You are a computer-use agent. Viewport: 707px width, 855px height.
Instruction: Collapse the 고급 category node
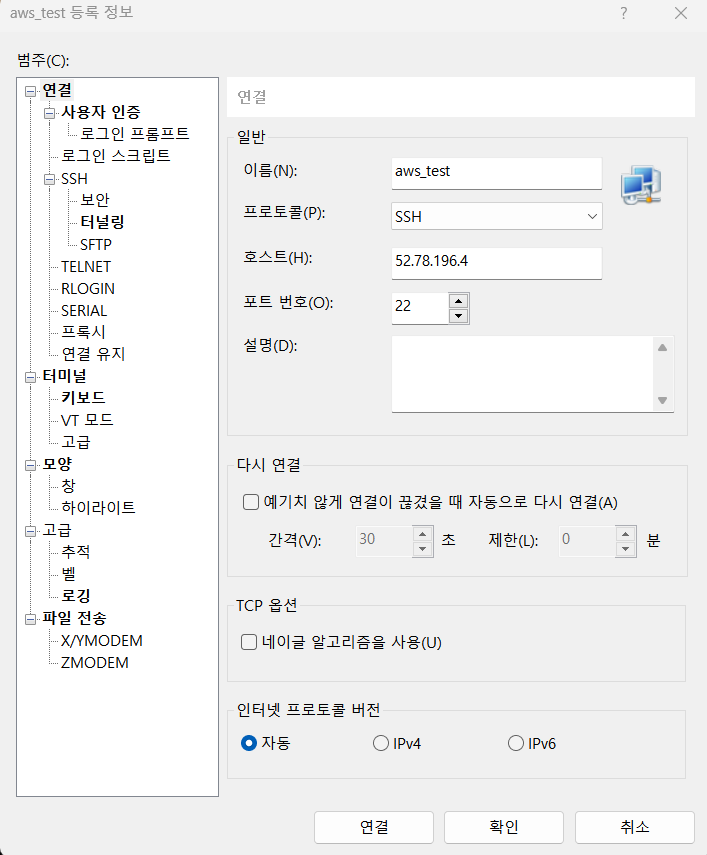tap(31, 531)
